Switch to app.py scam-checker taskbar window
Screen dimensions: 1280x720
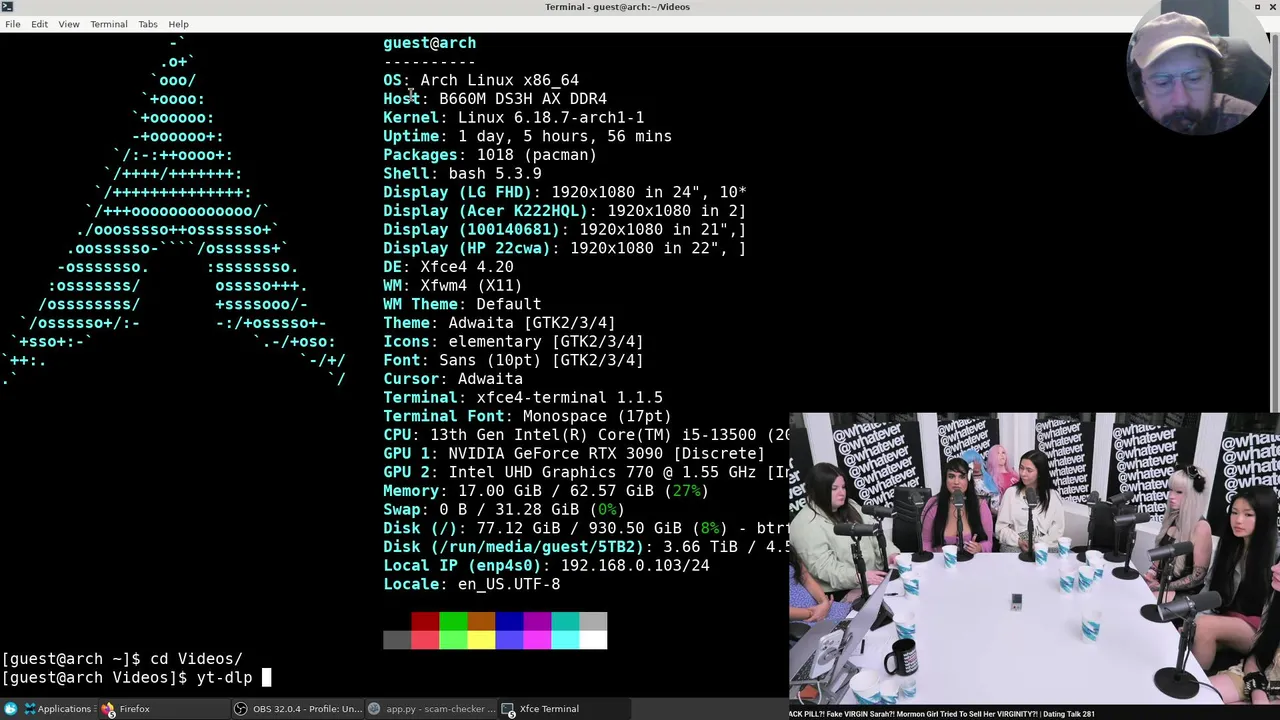pyautogui.click(x=431, y=709)
